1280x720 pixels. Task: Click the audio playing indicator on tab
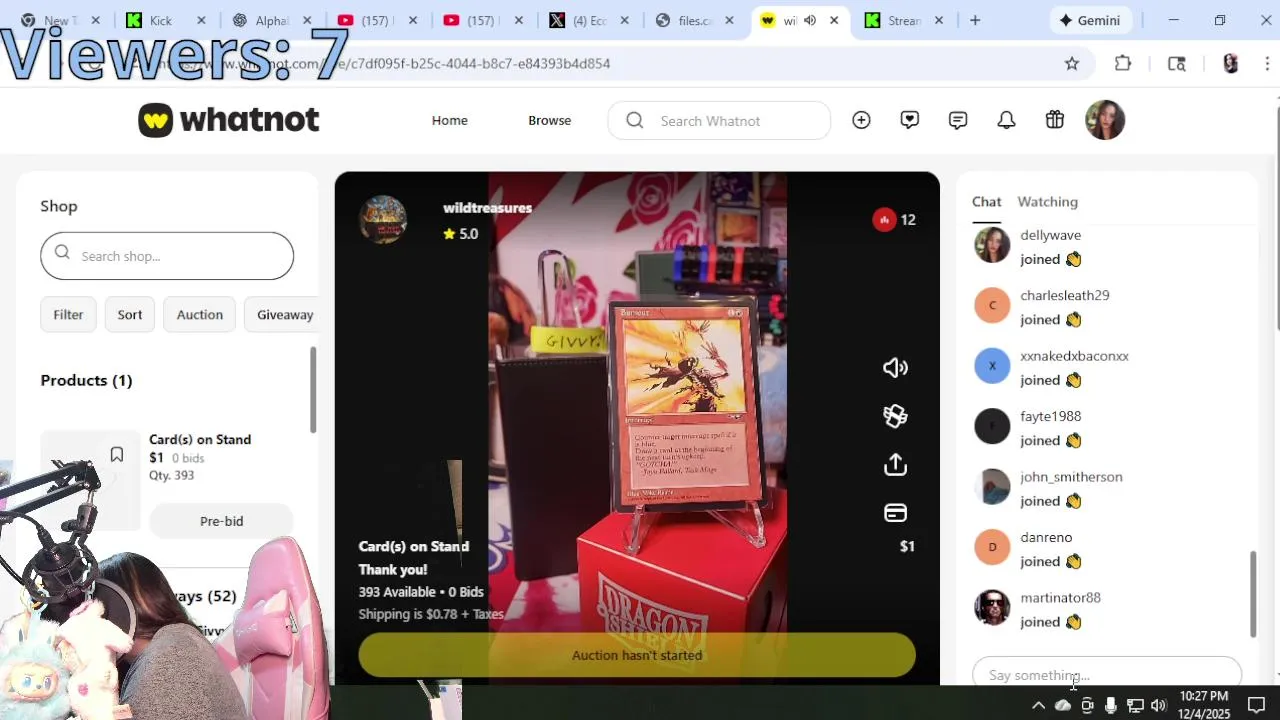(x=810, y=20)
